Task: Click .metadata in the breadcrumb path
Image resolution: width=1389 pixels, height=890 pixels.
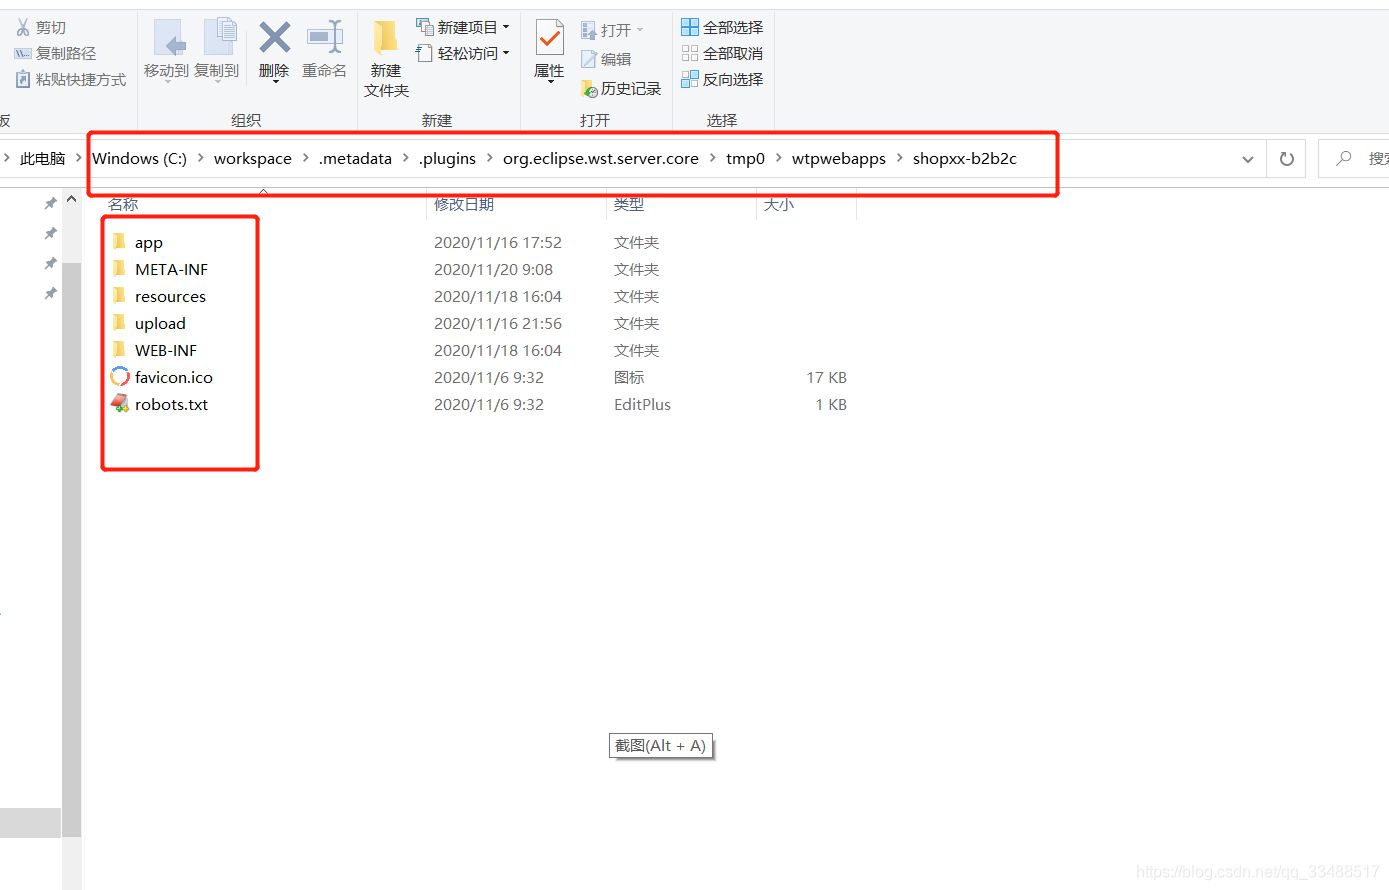Action: point(355,158)
